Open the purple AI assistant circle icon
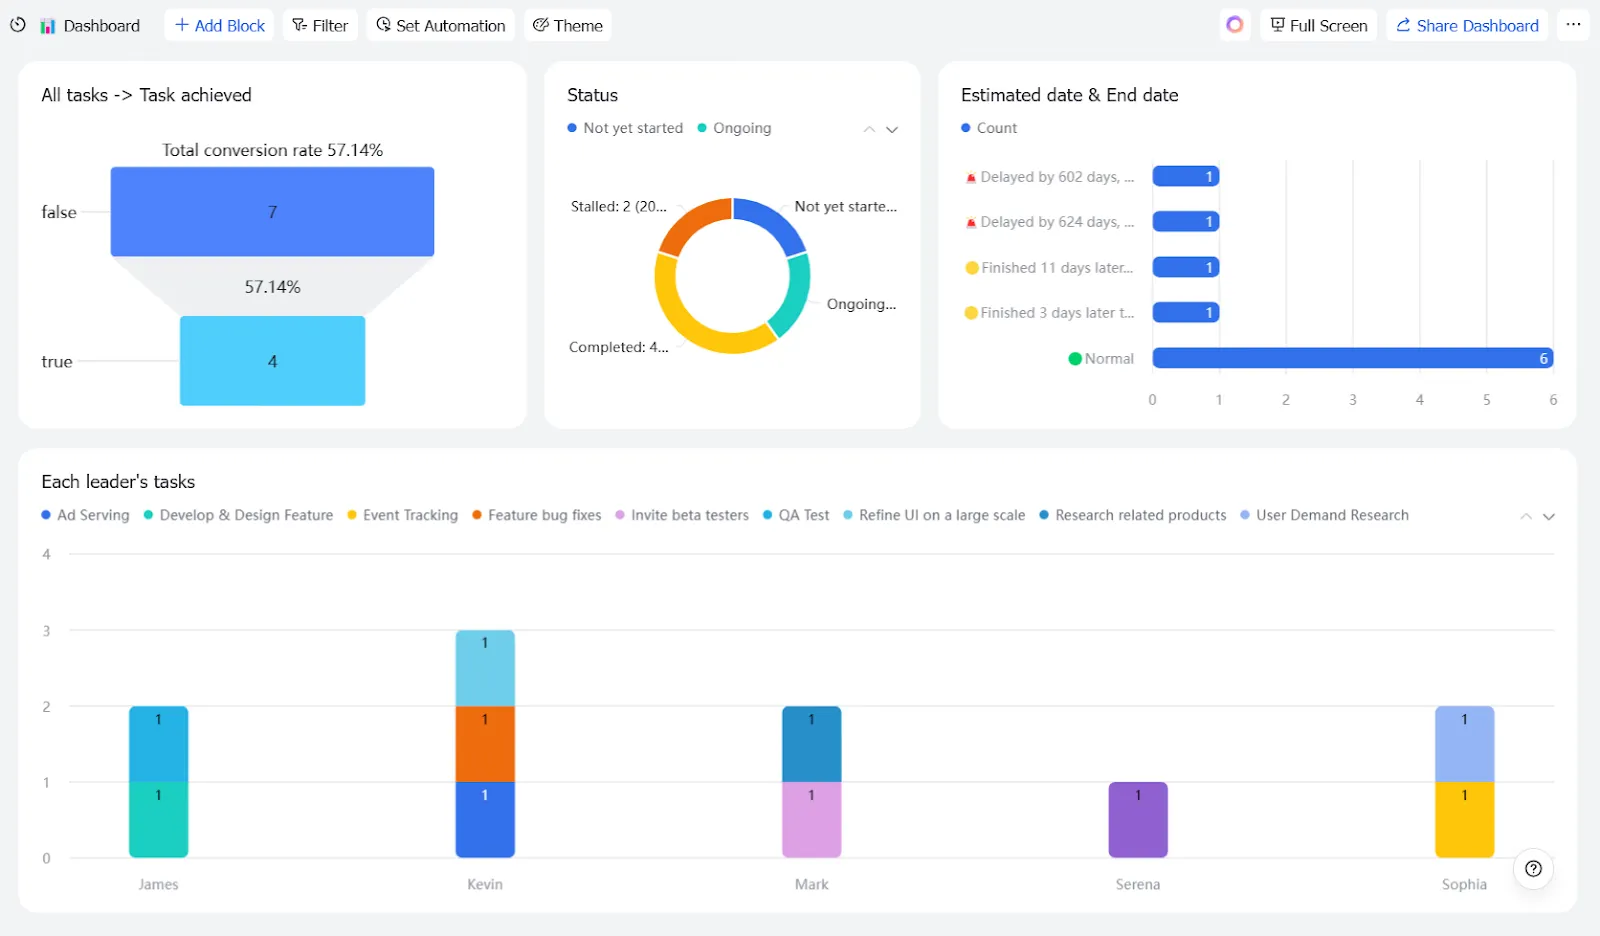This screenshot has width=1600, height=936. pos(1235,25)
